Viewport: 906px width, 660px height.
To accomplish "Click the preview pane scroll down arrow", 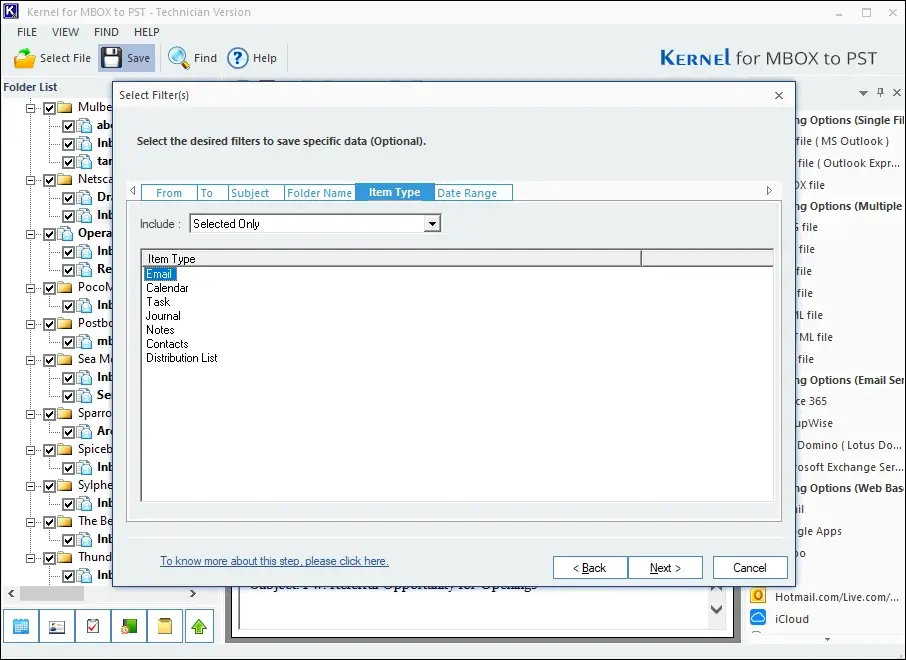I will point(716,609).
